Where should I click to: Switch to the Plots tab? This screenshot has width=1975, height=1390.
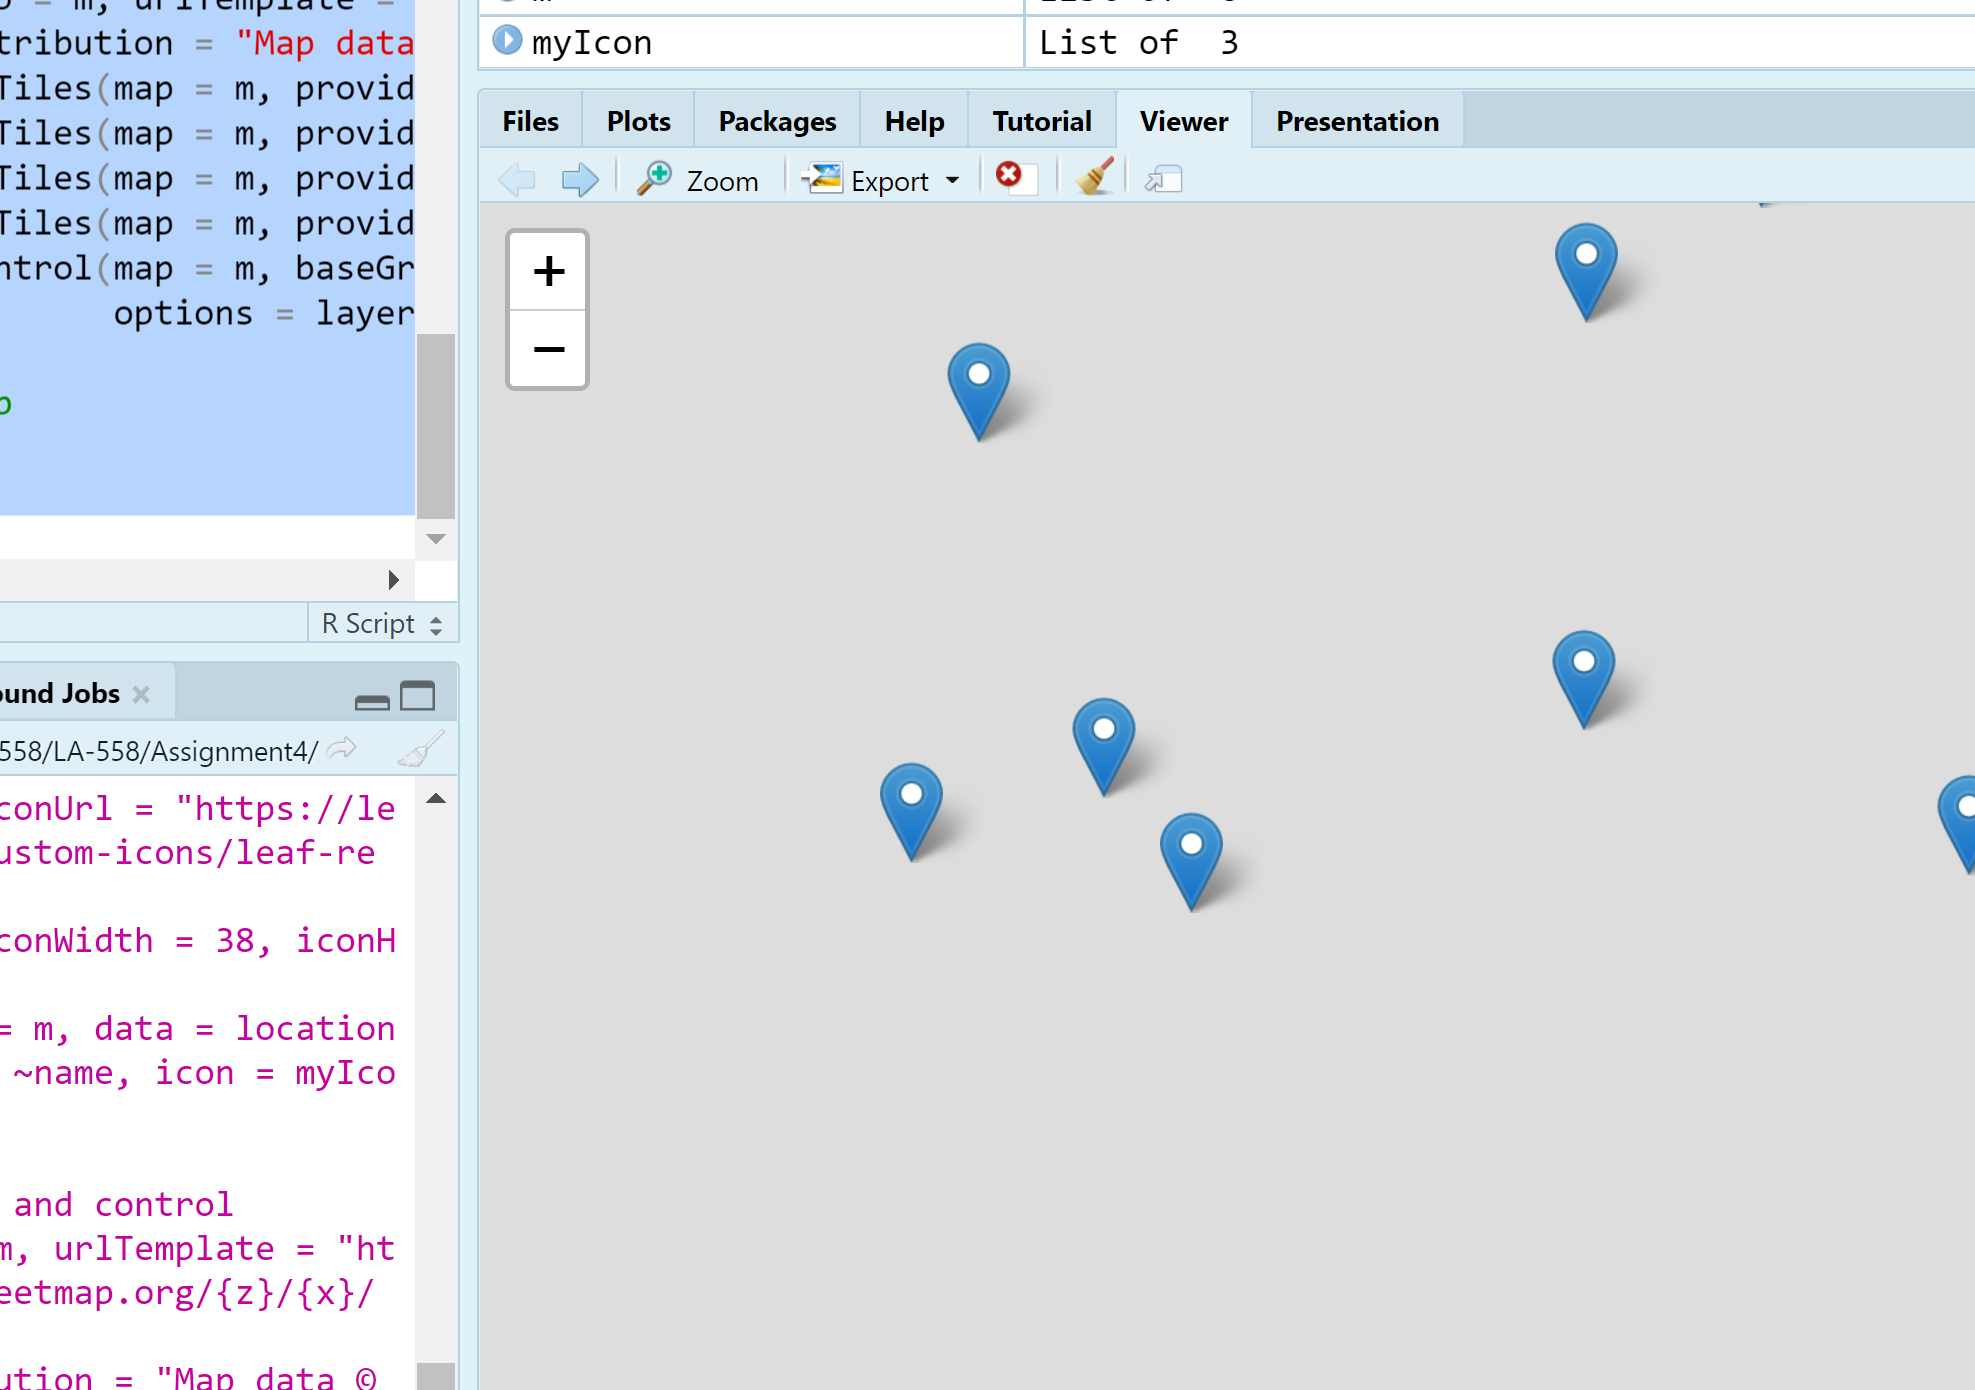[x=638, y=121]
